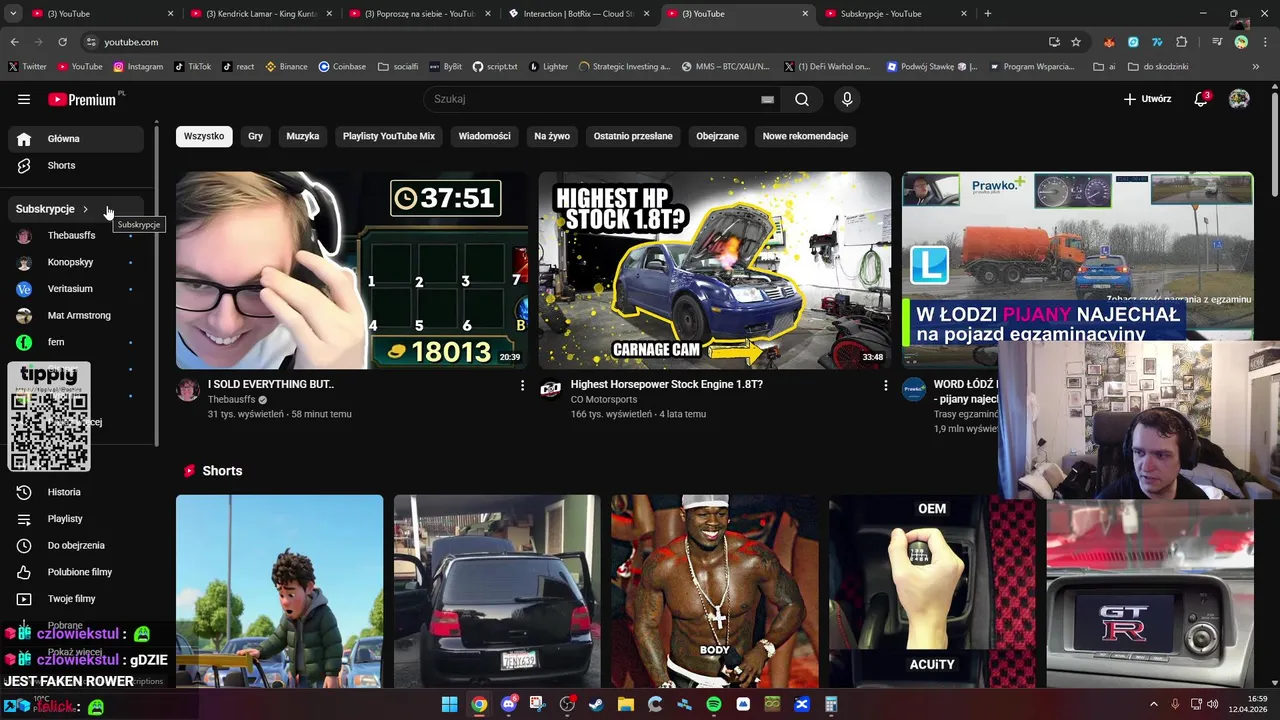
Task: Click the Utwórz create button
Action: 1147,99
